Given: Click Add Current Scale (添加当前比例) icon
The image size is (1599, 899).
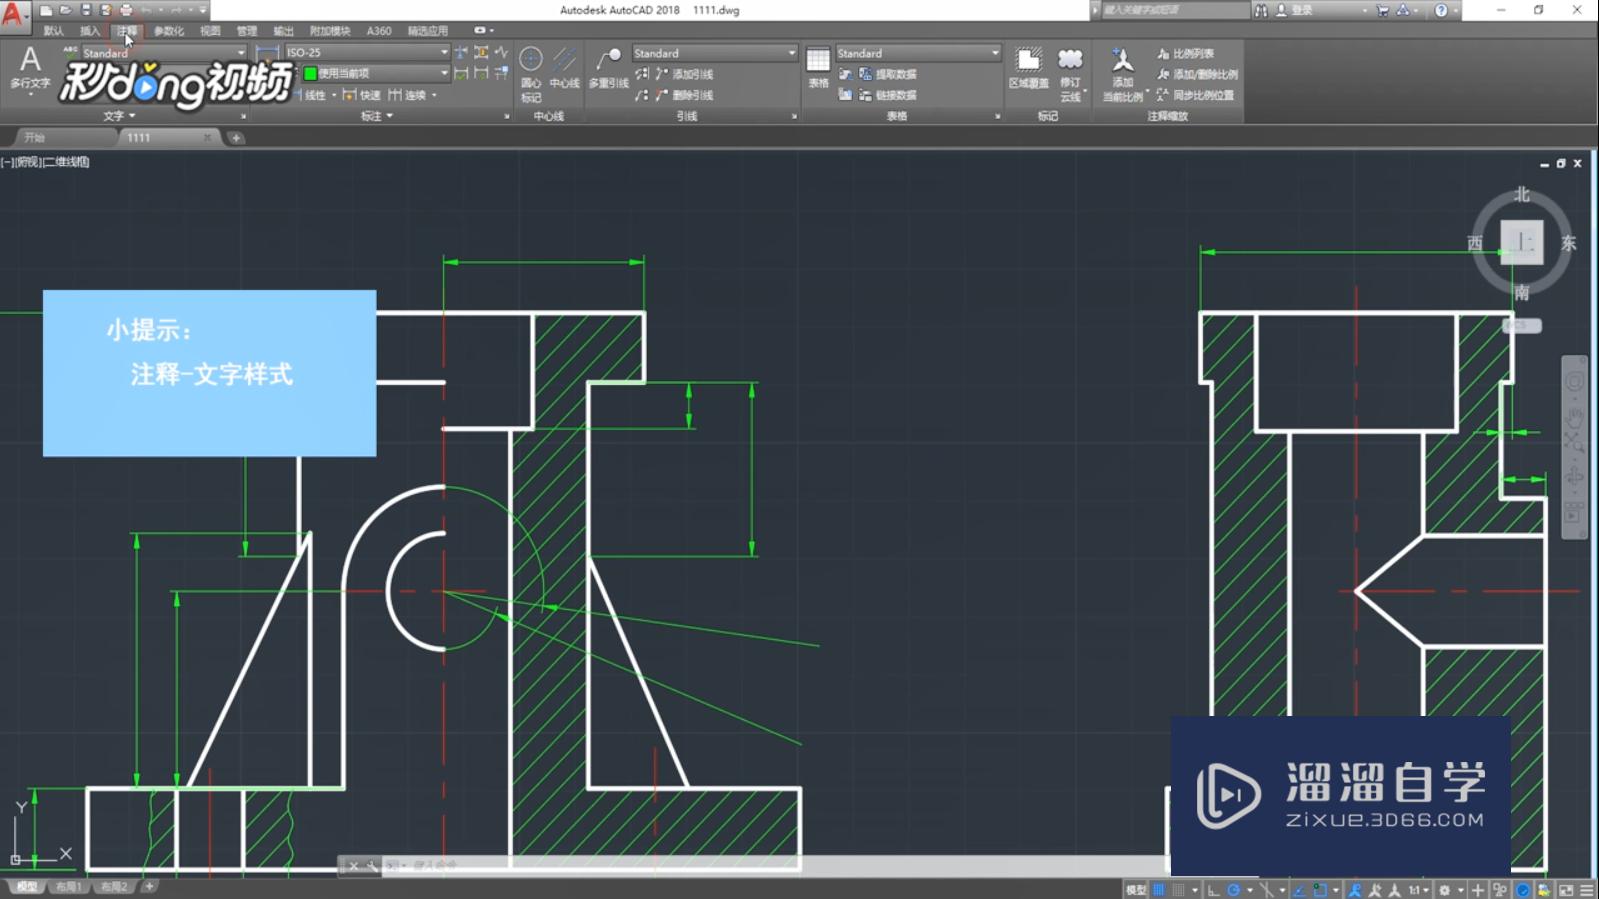Looking at the screenshot, I should (x=1122, y=72).
